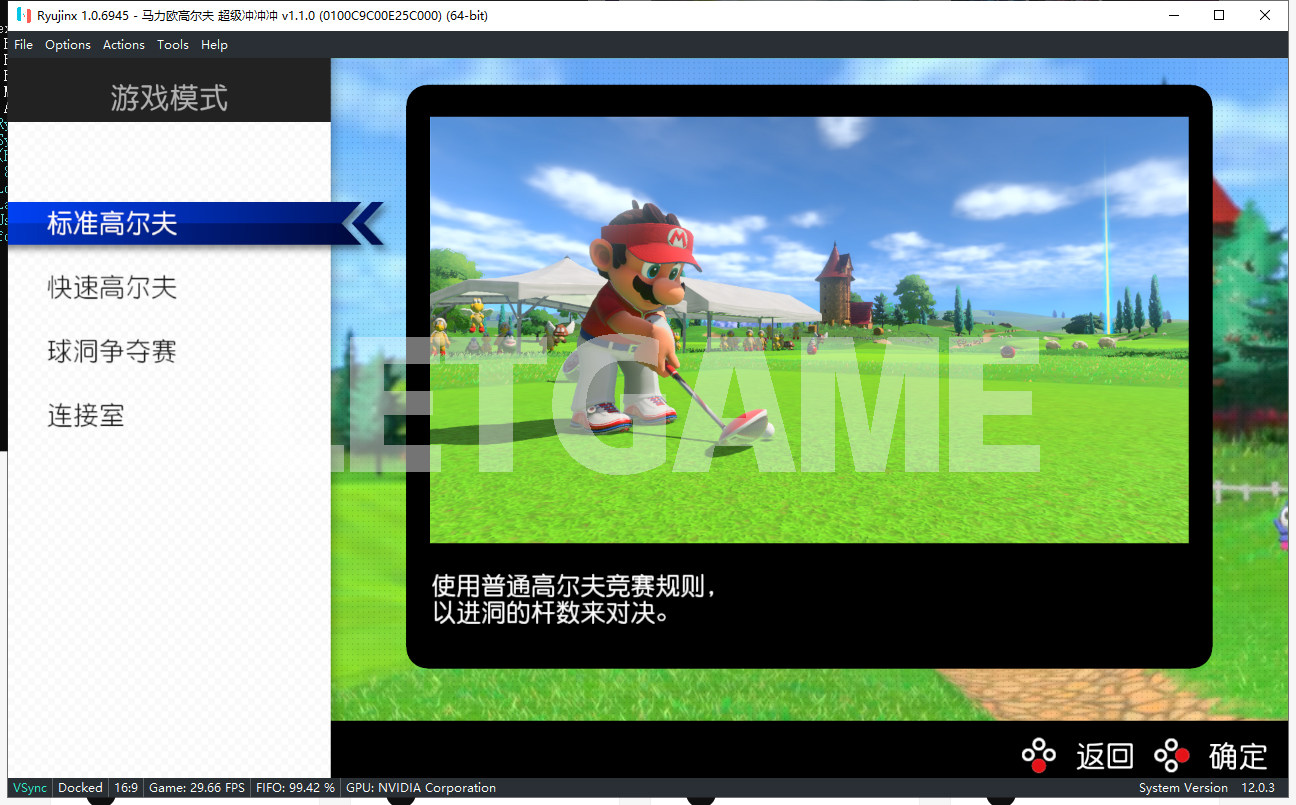Viewport: 1296px width, 805px height.
Task: Click the Mario golf preview image
Action: point(808,330)
